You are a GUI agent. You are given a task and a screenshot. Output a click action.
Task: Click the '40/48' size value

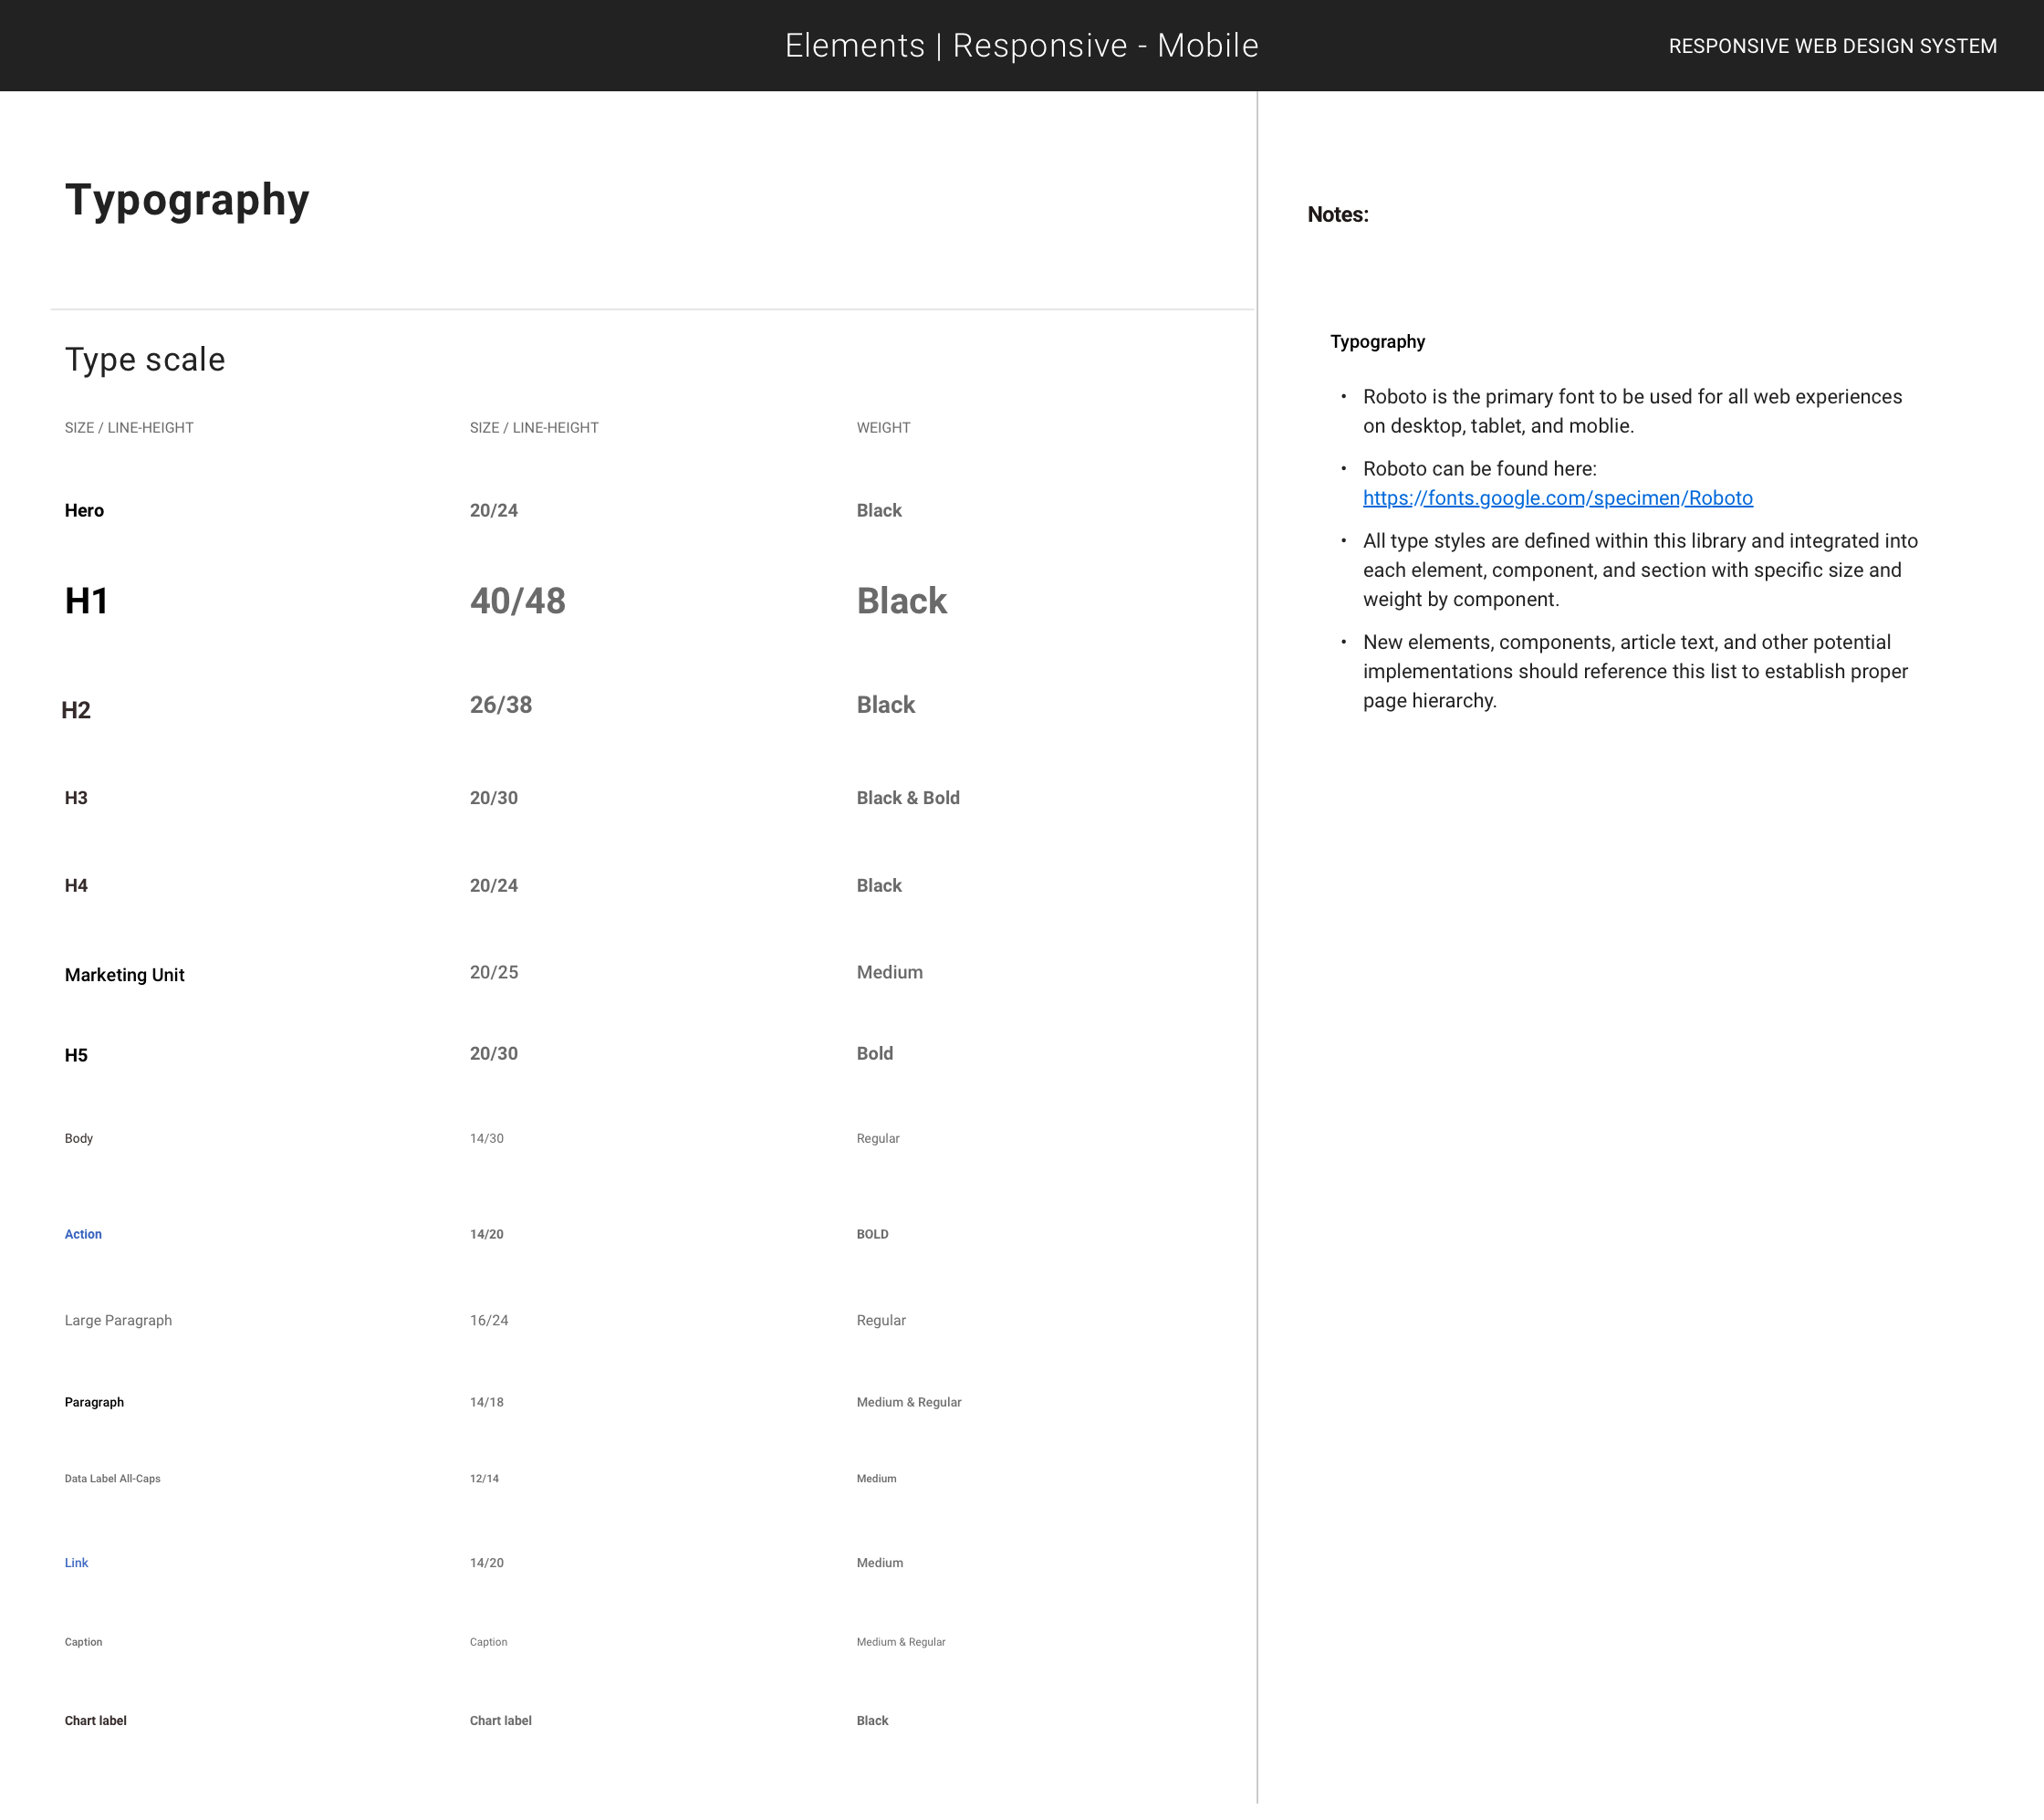(x=517, y=601)
